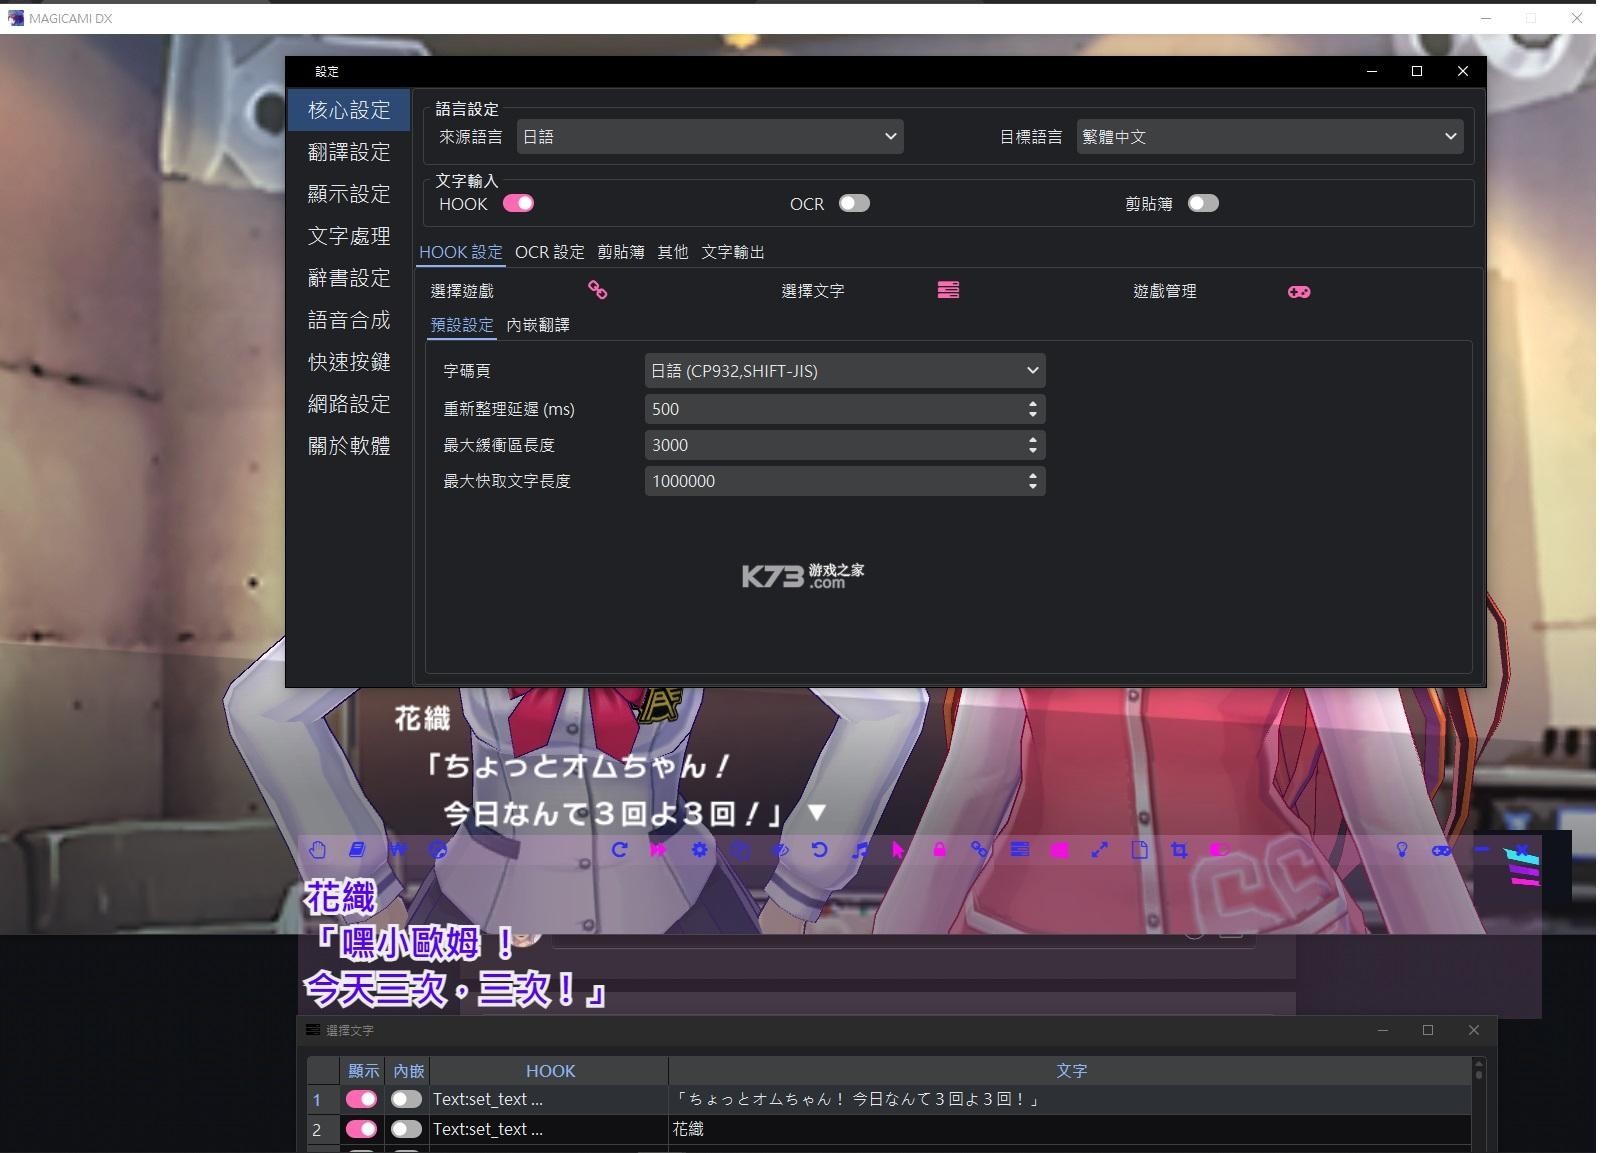1608x1153 pixels.
Task: Open 關於軟體 in settings sidebar
Action: point(349,446)
